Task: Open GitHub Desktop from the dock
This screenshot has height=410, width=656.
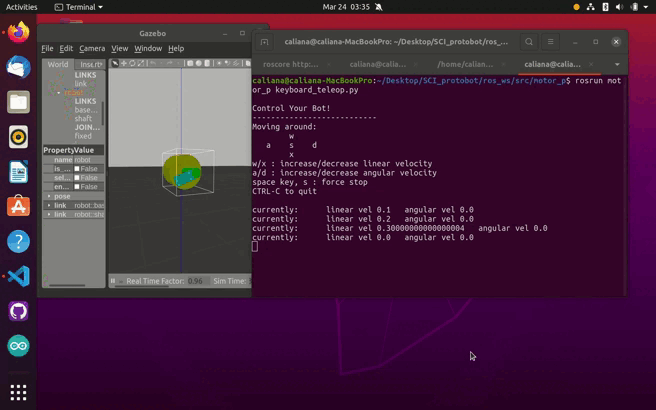Action: click(x=18, y=311)
